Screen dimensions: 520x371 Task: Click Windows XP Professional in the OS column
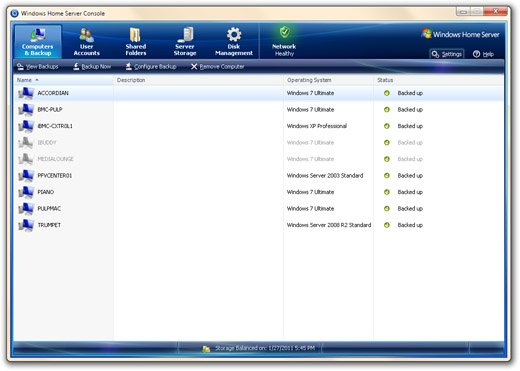pos(317,126)
